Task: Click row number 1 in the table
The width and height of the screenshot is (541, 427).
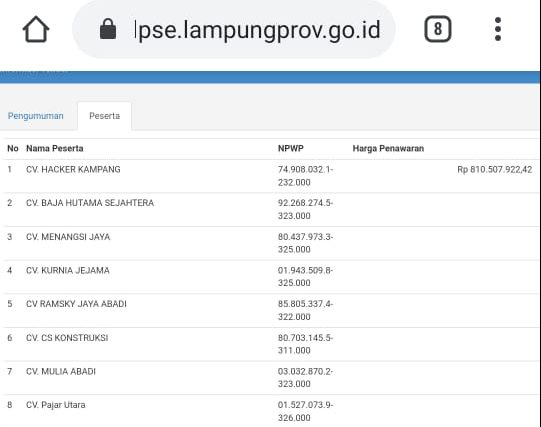Action: (x=10, y=170)
